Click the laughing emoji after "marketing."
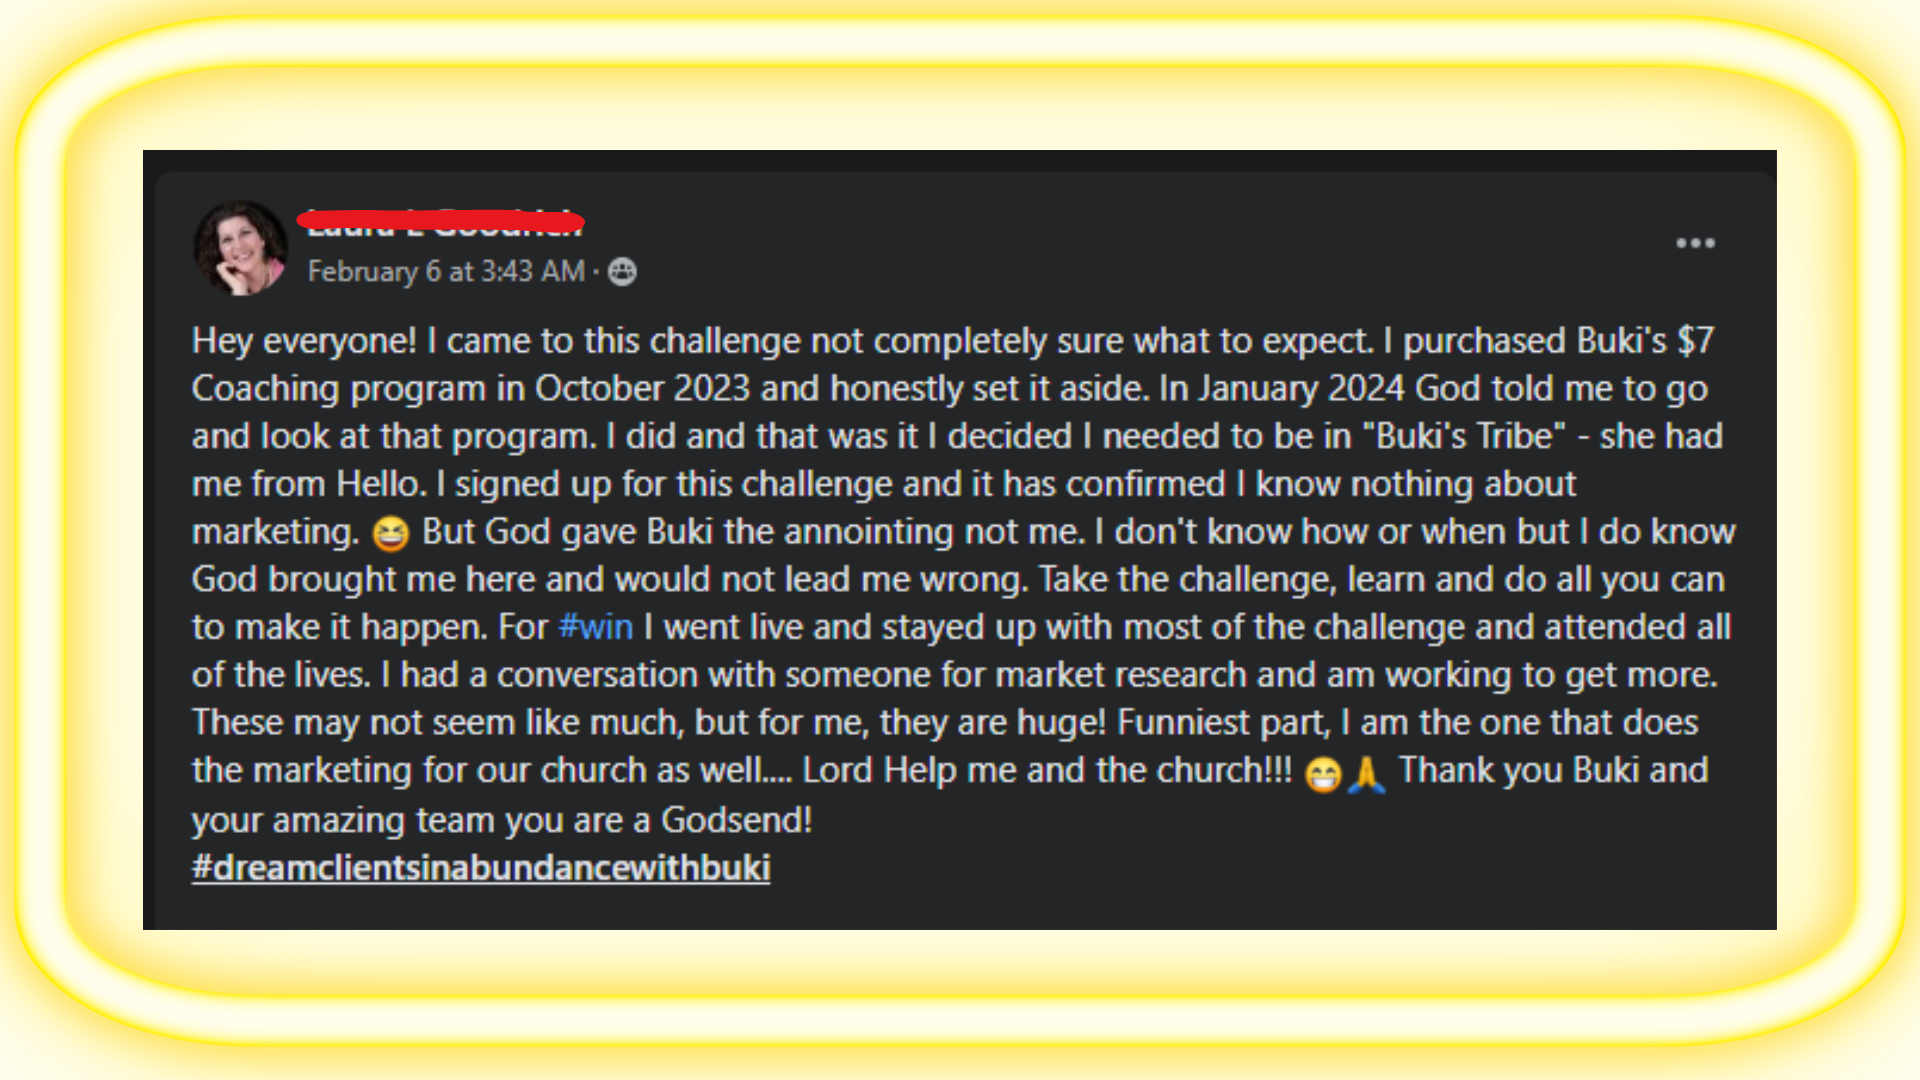The height and width of the screenshot is (1080, 1920). [x=390, y=534]
